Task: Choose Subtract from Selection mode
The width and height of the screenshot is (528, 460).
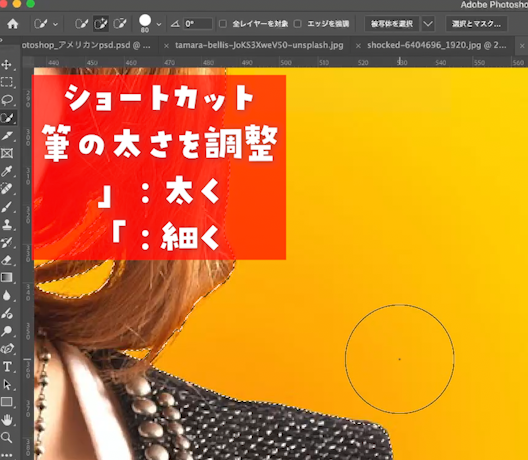Action: [120, 24]
